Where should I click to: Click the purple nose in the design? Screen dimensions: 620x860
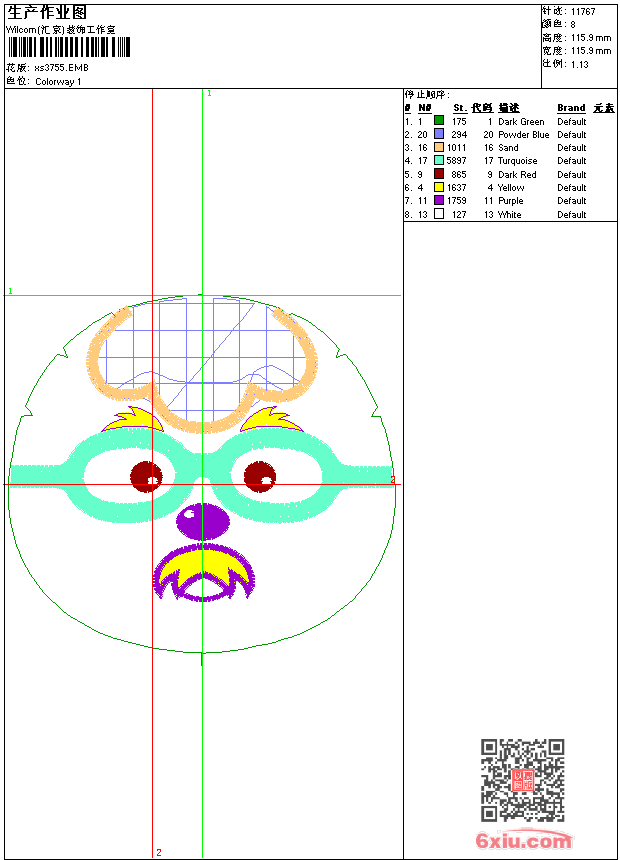[x=203, y=522]
